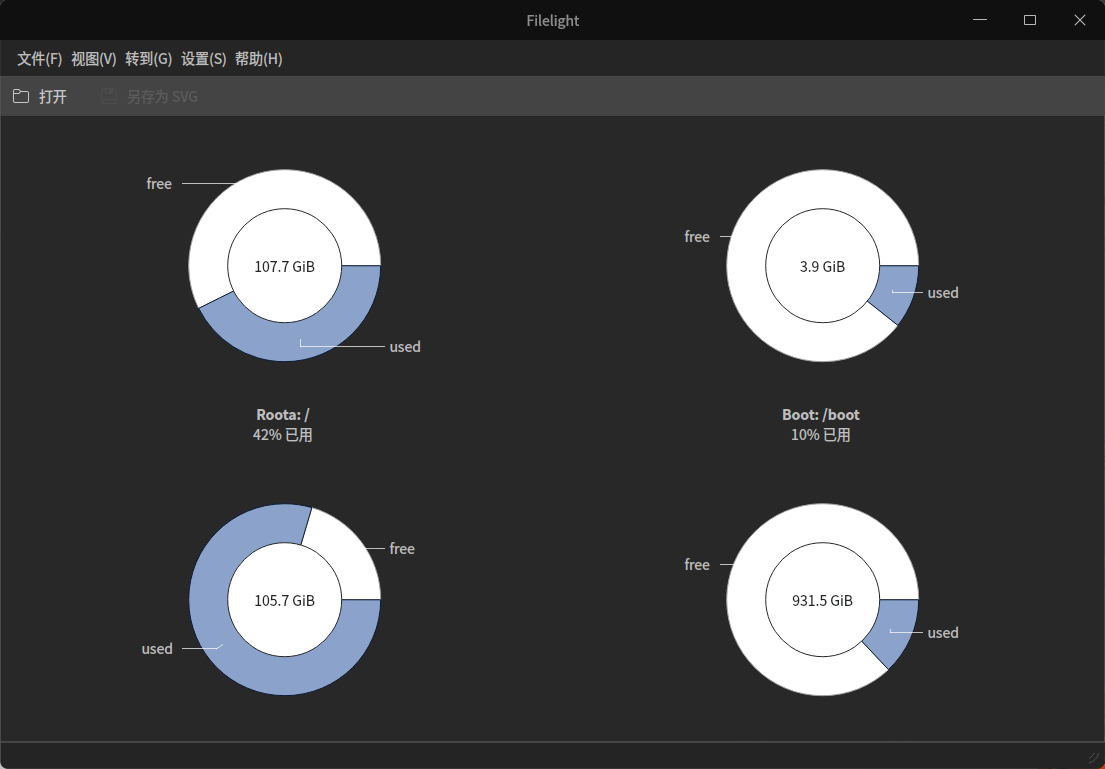Screen dimensions: 1105x769
Task: Click the 3.9 GiB center text
Action: tap(822, 266)
